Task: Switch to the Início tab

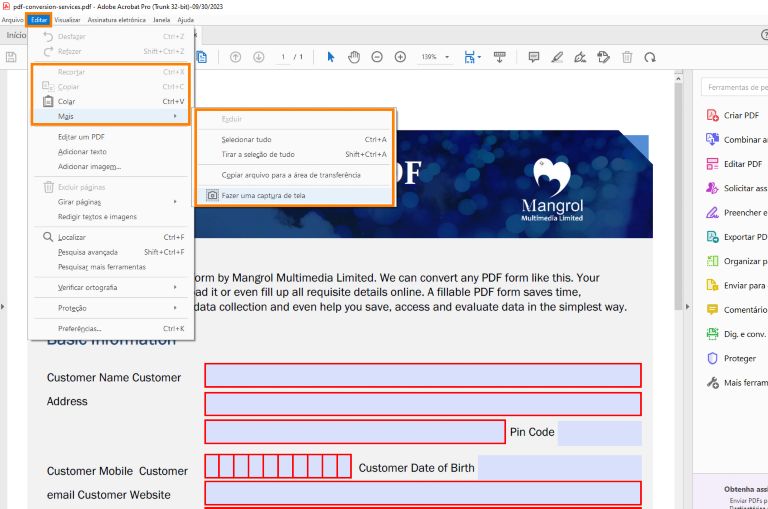Action: [x=16, y=35]
